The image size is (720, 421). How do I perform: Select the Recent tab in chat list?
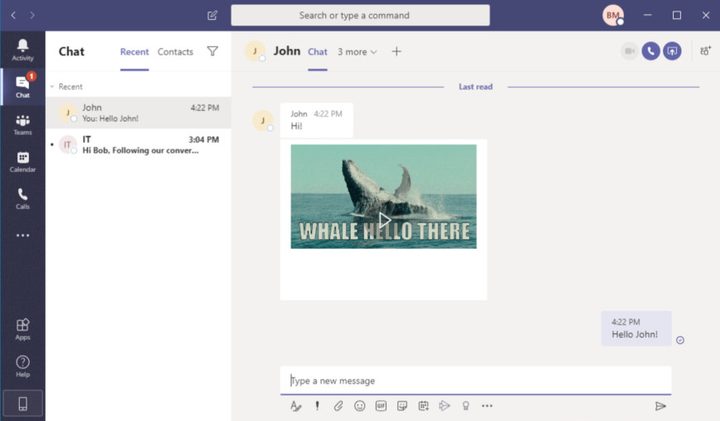tap(134, 52)
